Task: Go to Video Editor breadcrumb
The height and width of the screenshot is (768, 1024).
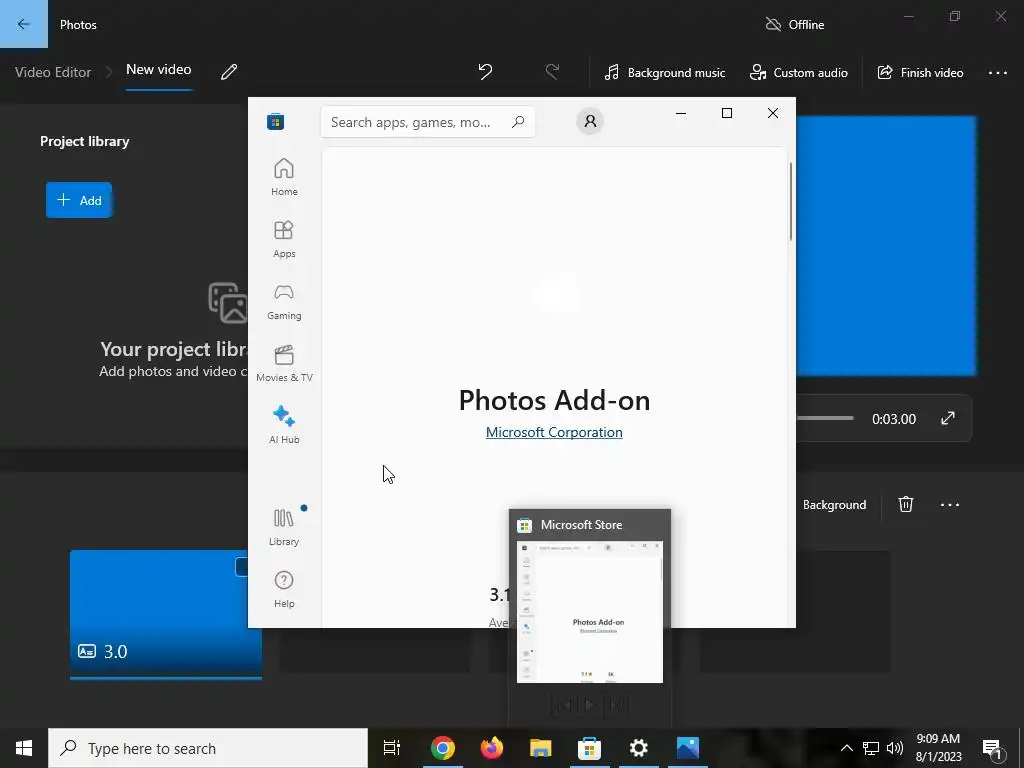Action: [x=53, y=72]
